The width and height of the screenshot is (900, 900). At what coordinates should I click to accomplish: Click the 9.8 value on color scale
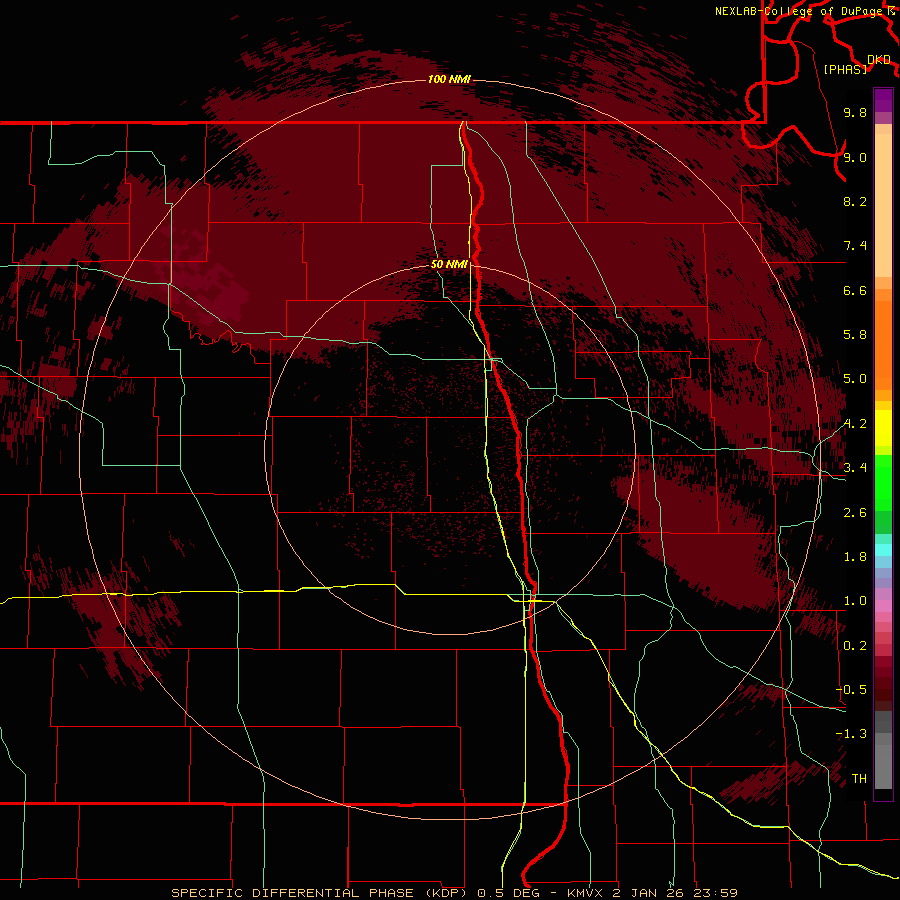point(855,112)
